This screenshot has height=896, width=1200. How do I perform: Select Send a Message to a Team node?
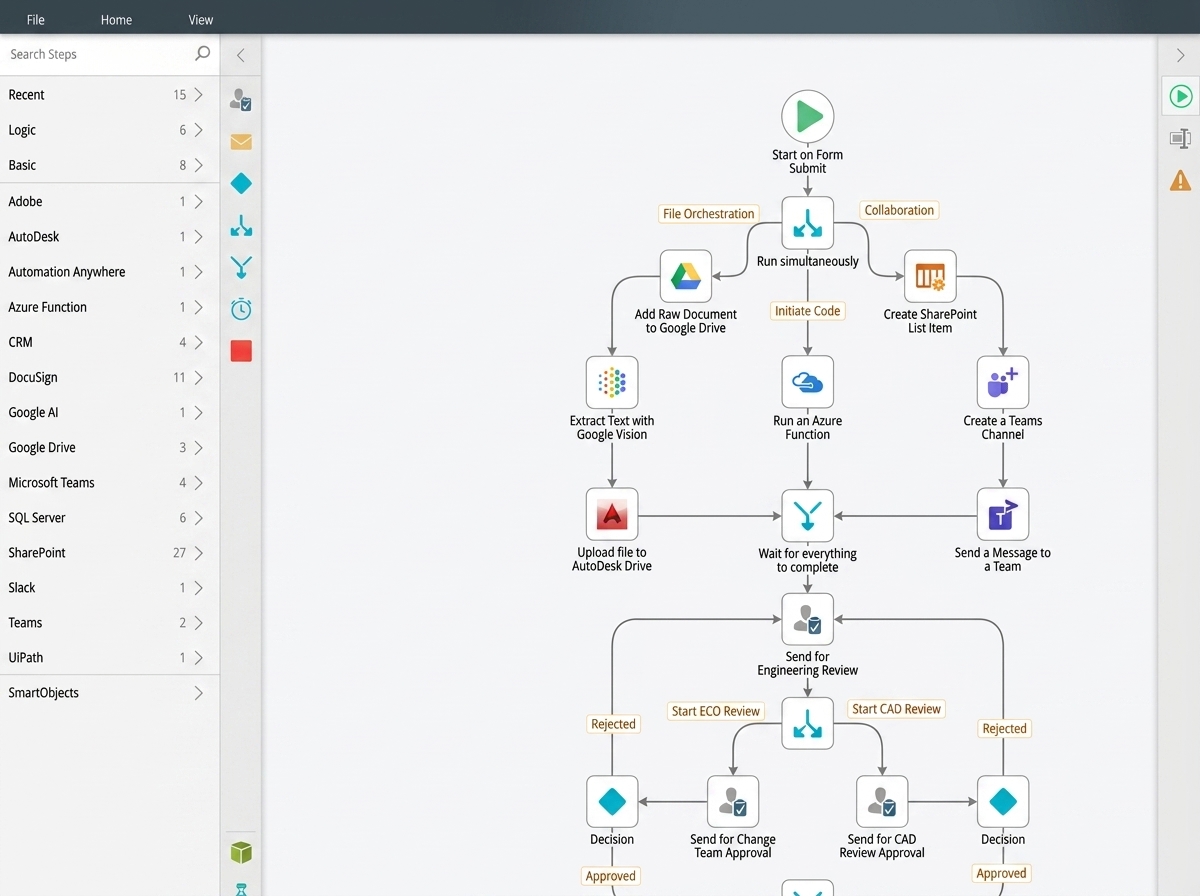(1003, 515)
